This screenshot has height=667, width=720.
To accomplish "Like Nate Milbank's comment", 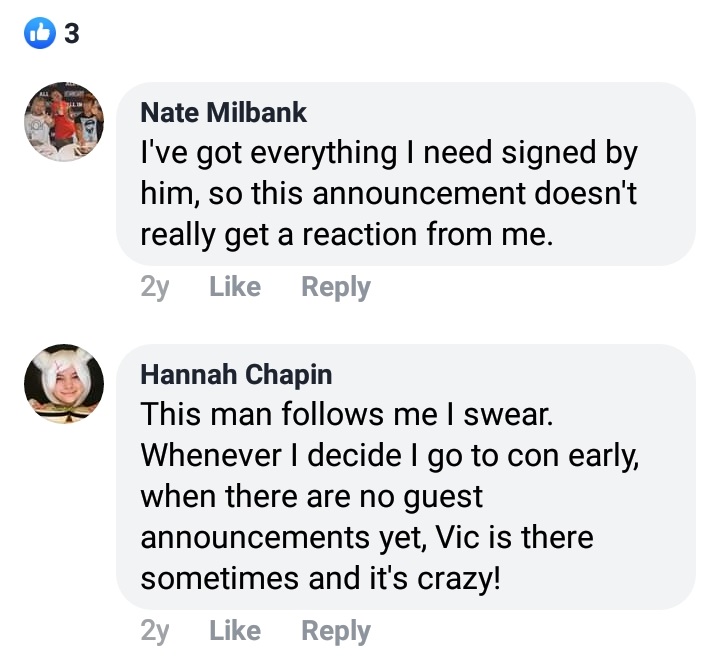I will click(x=235, y=286).
